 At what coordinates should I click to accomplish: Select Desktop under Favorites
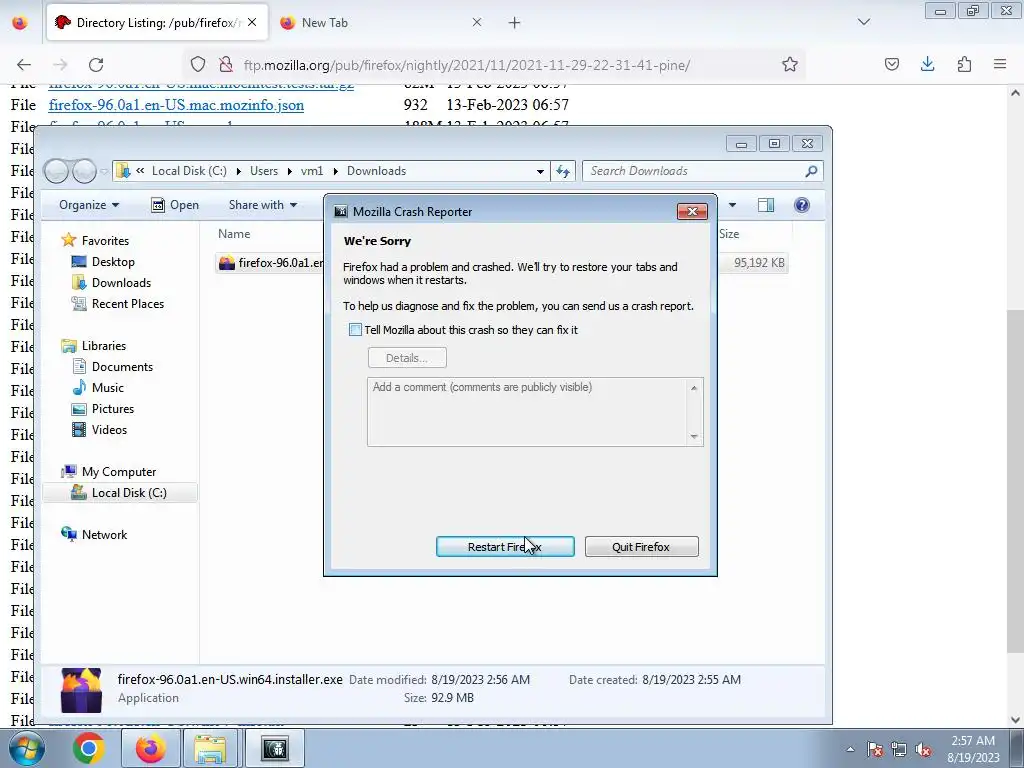pyautogui.click(x=112, y=262)
